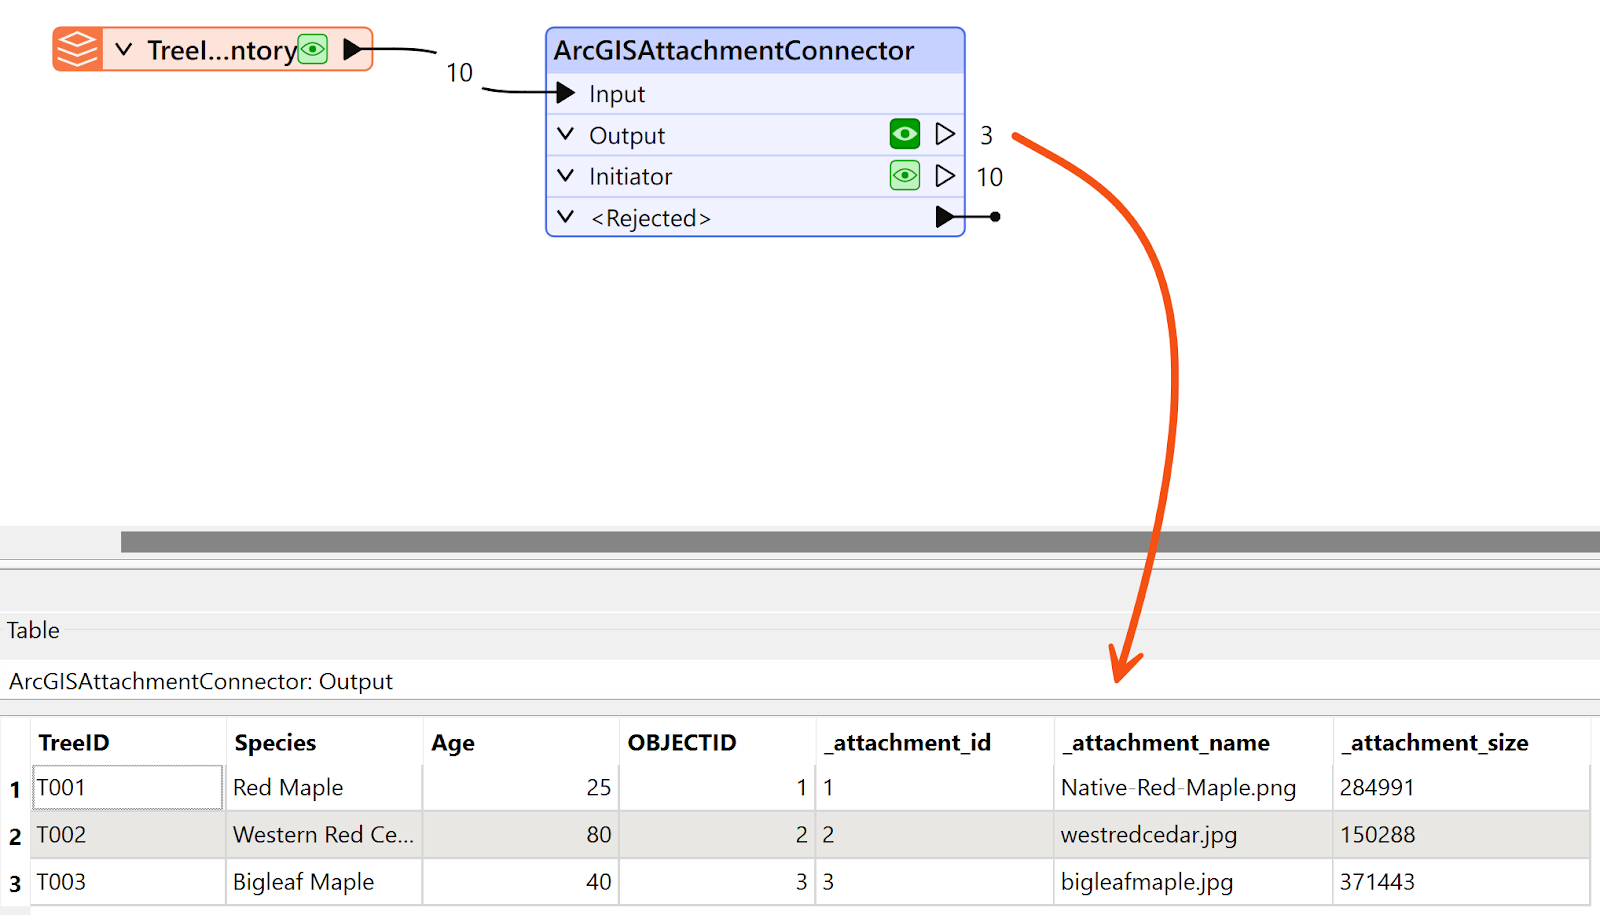Click the T002 cell

tap(128, 835)
